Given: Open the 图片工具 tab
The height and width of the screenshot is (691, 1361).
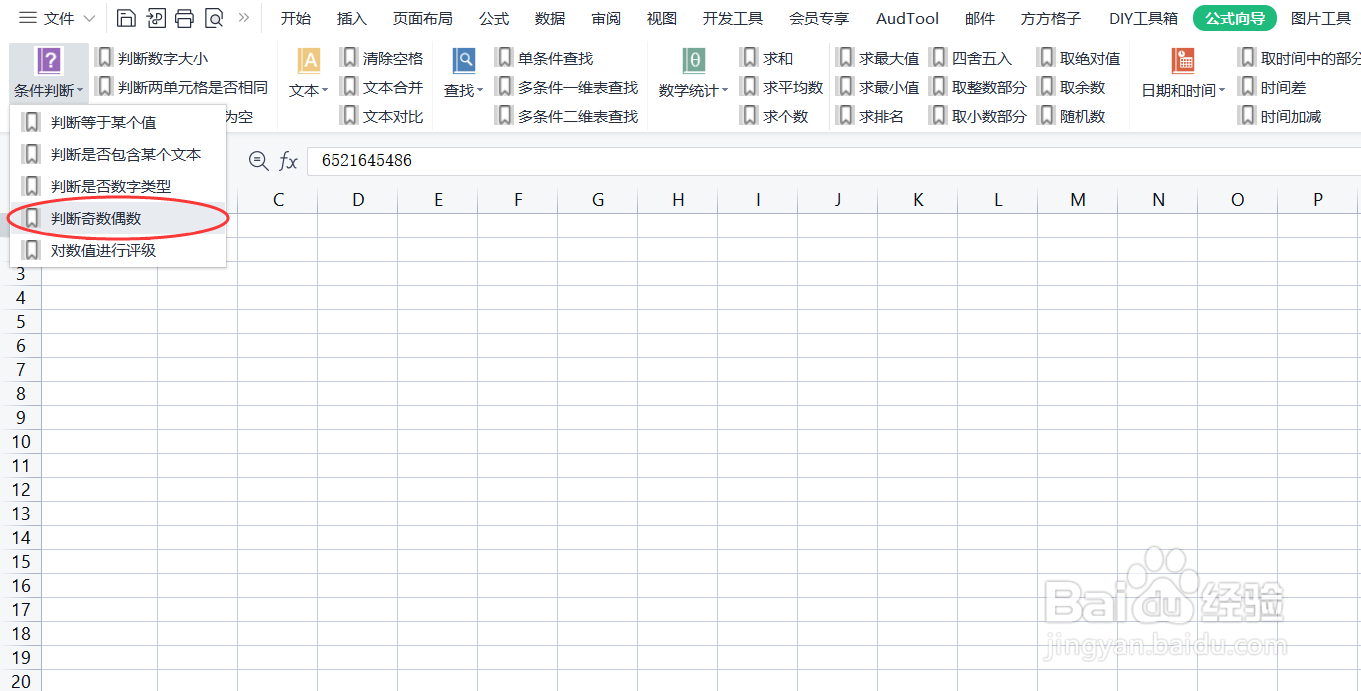Looking at the screenshot, I should pos(1320,18).
